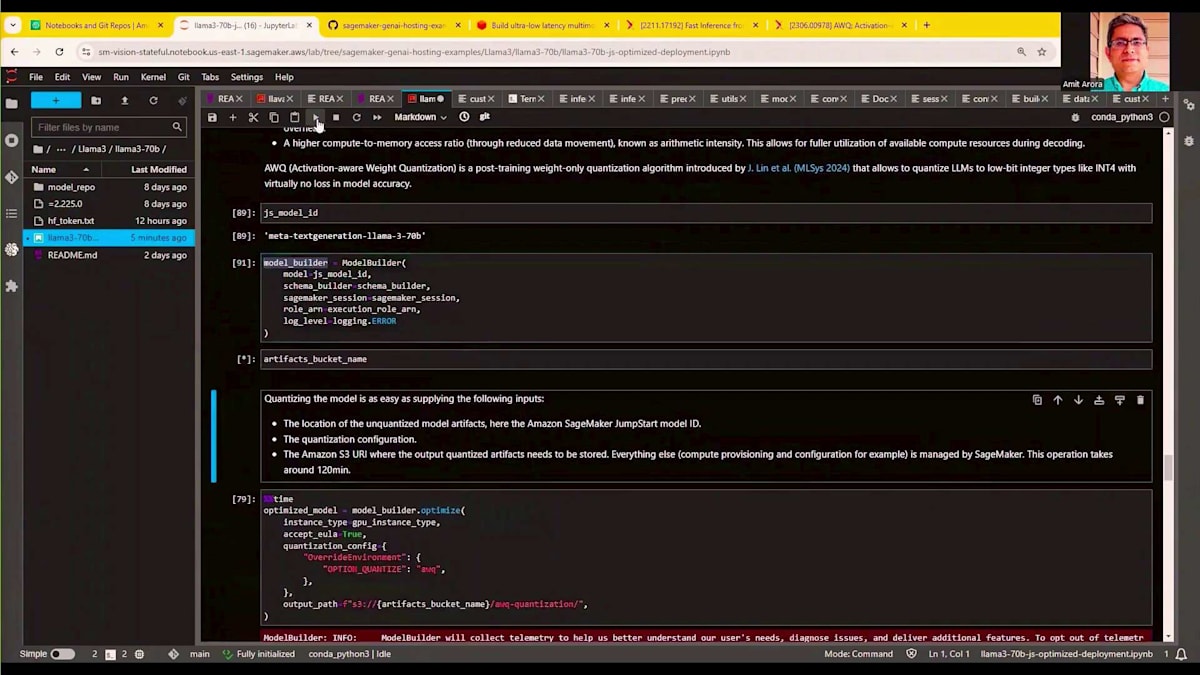Move the active cell up
The image size is (1200, 675).
(x=1057, y=400)
